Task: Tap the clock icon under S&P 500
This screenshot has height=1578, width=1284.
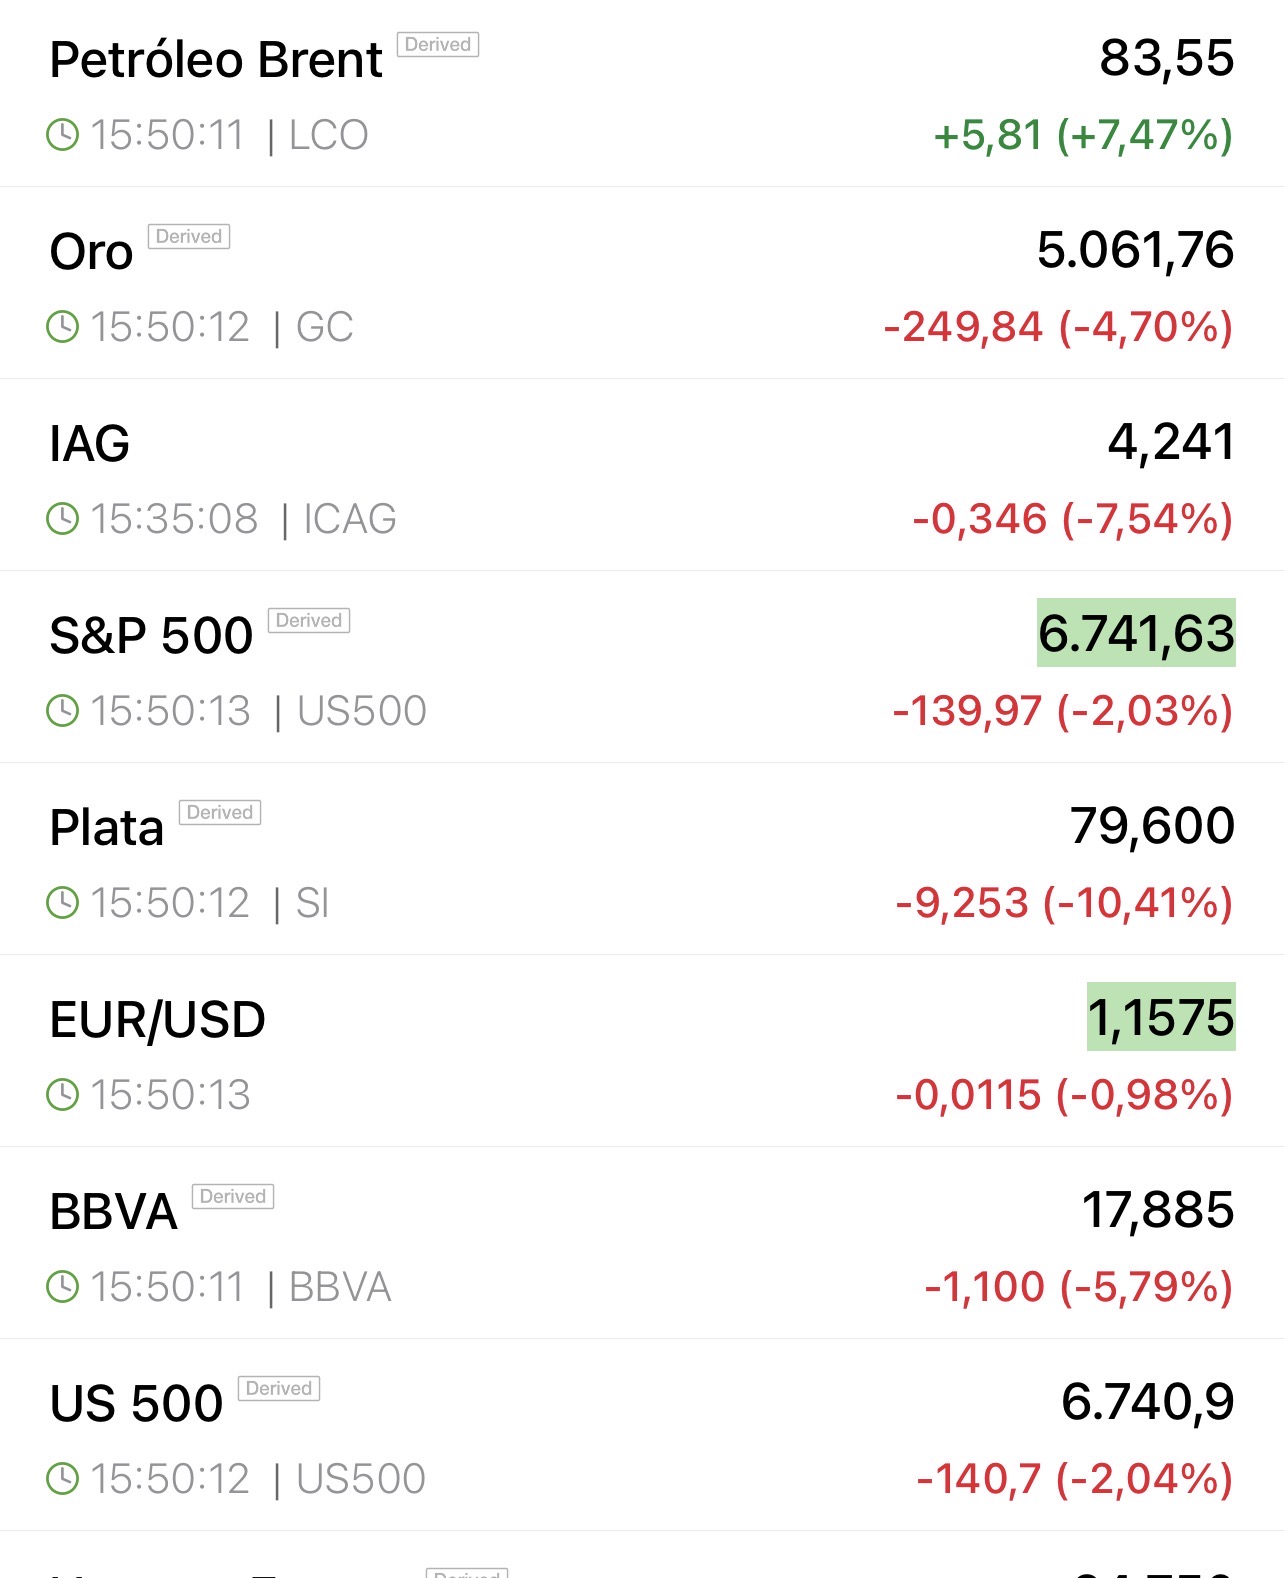Action: coord(63,711)
